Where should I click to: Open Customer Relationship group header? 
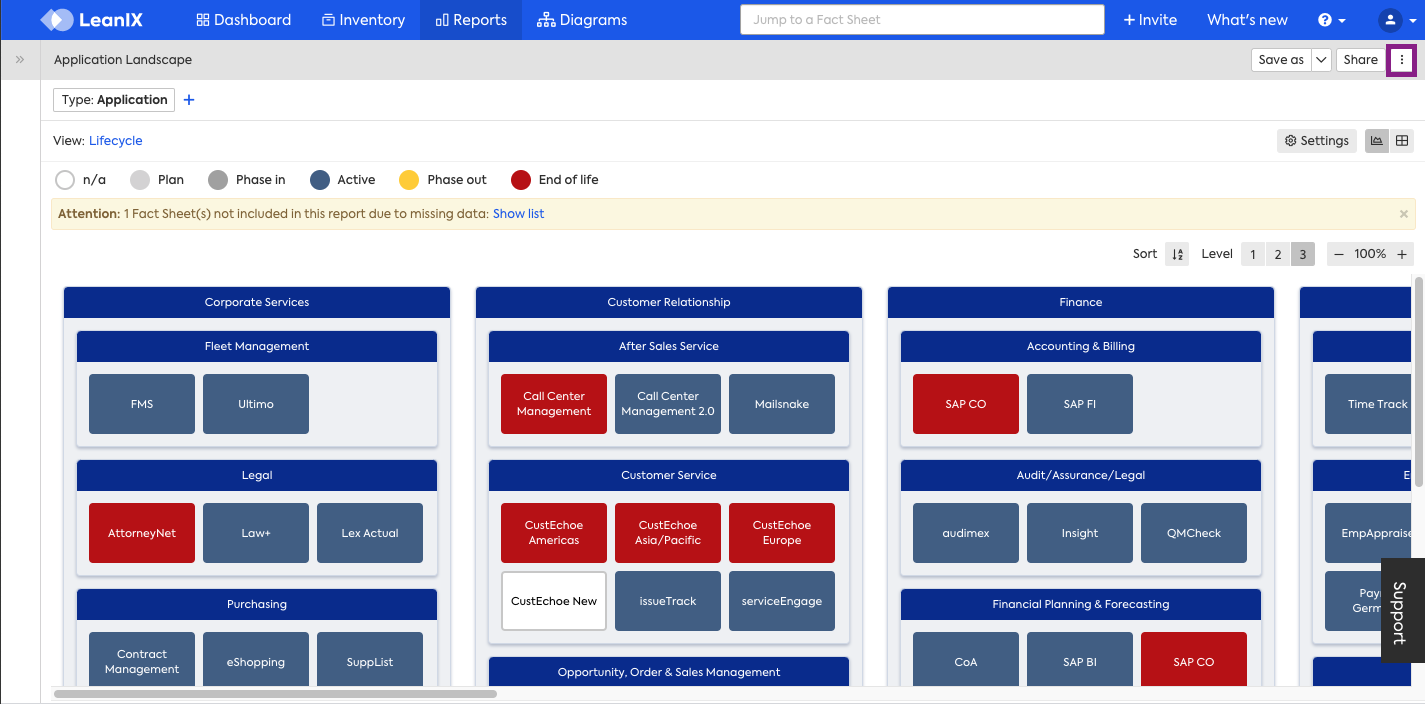(669, 302)
